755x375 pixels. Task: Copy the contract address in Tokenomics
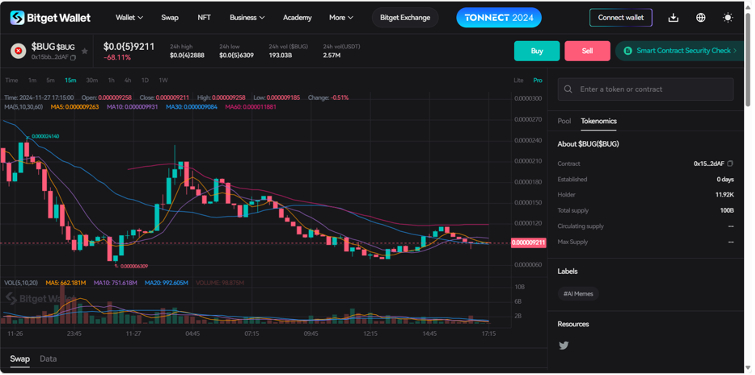click(730, 164)
